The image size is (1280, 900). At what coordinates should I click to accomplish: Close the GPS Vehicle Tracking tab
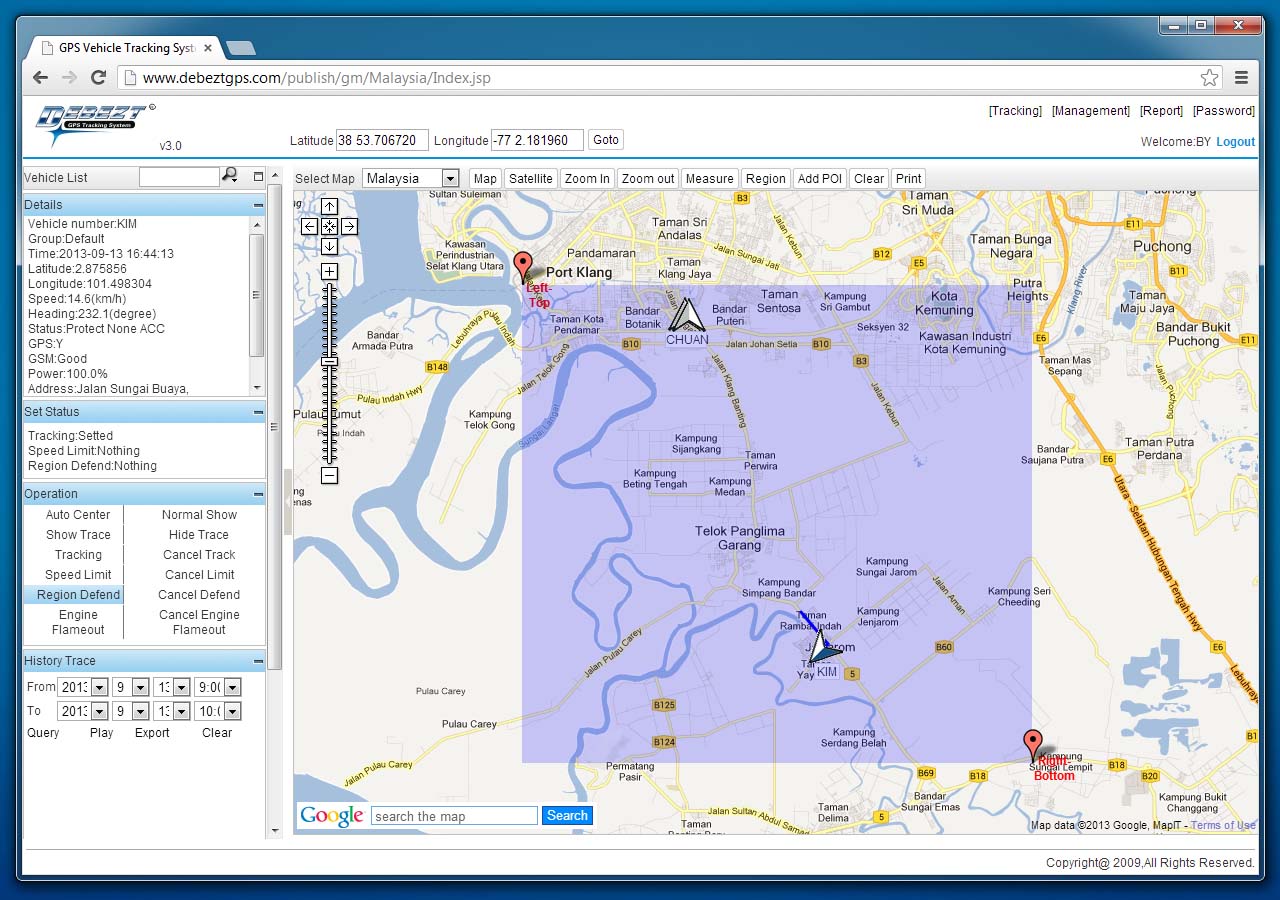(208, 47)
